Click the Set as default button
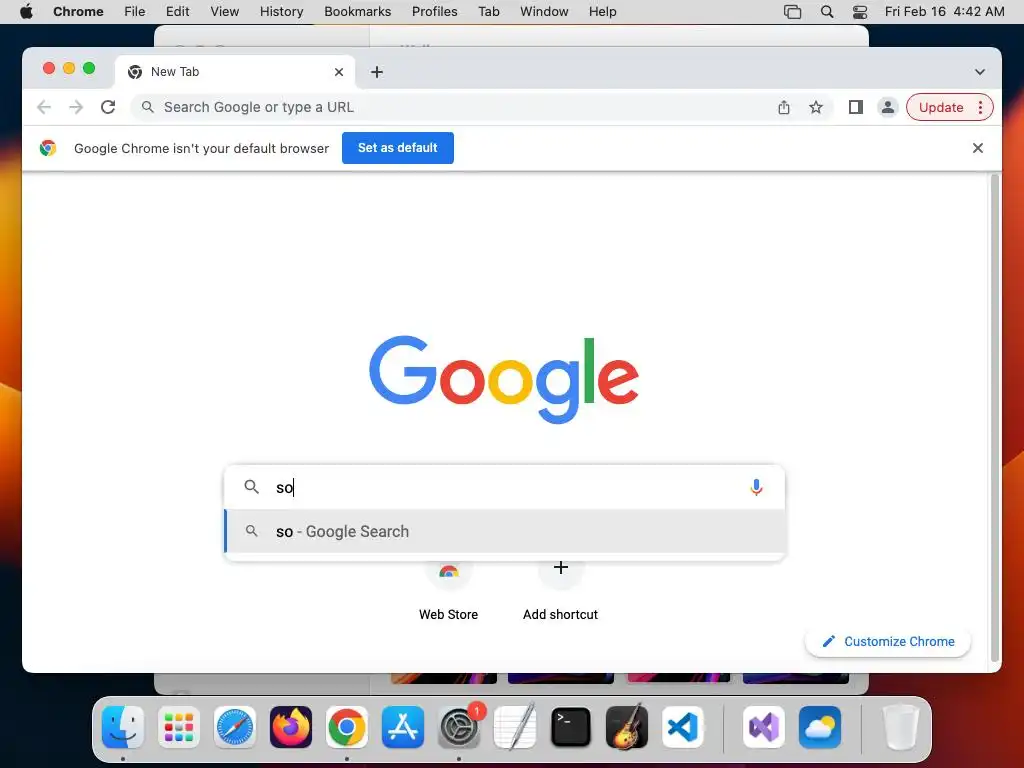Screen dimensions: 1024x768 (398, 148)
